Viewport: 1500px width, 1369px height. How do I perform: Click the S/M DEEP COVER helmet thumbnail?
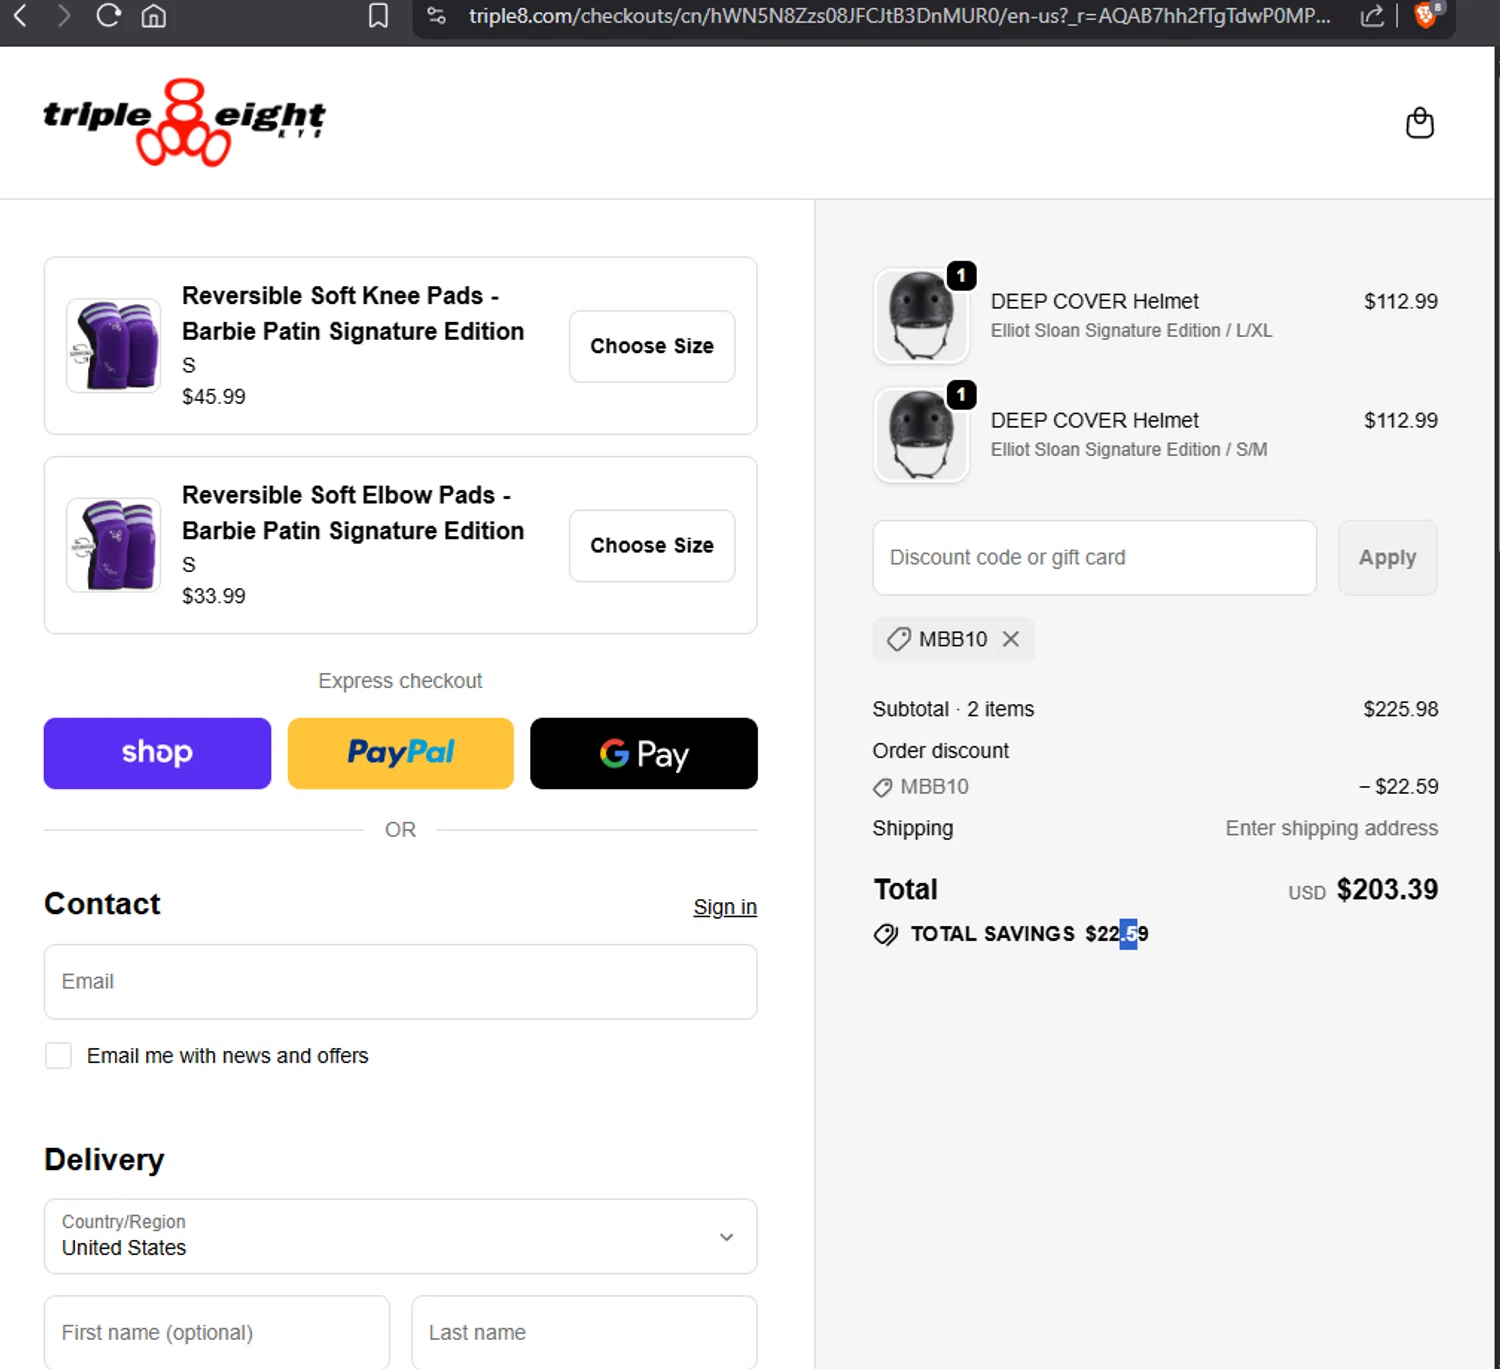[x=921, y=435]
